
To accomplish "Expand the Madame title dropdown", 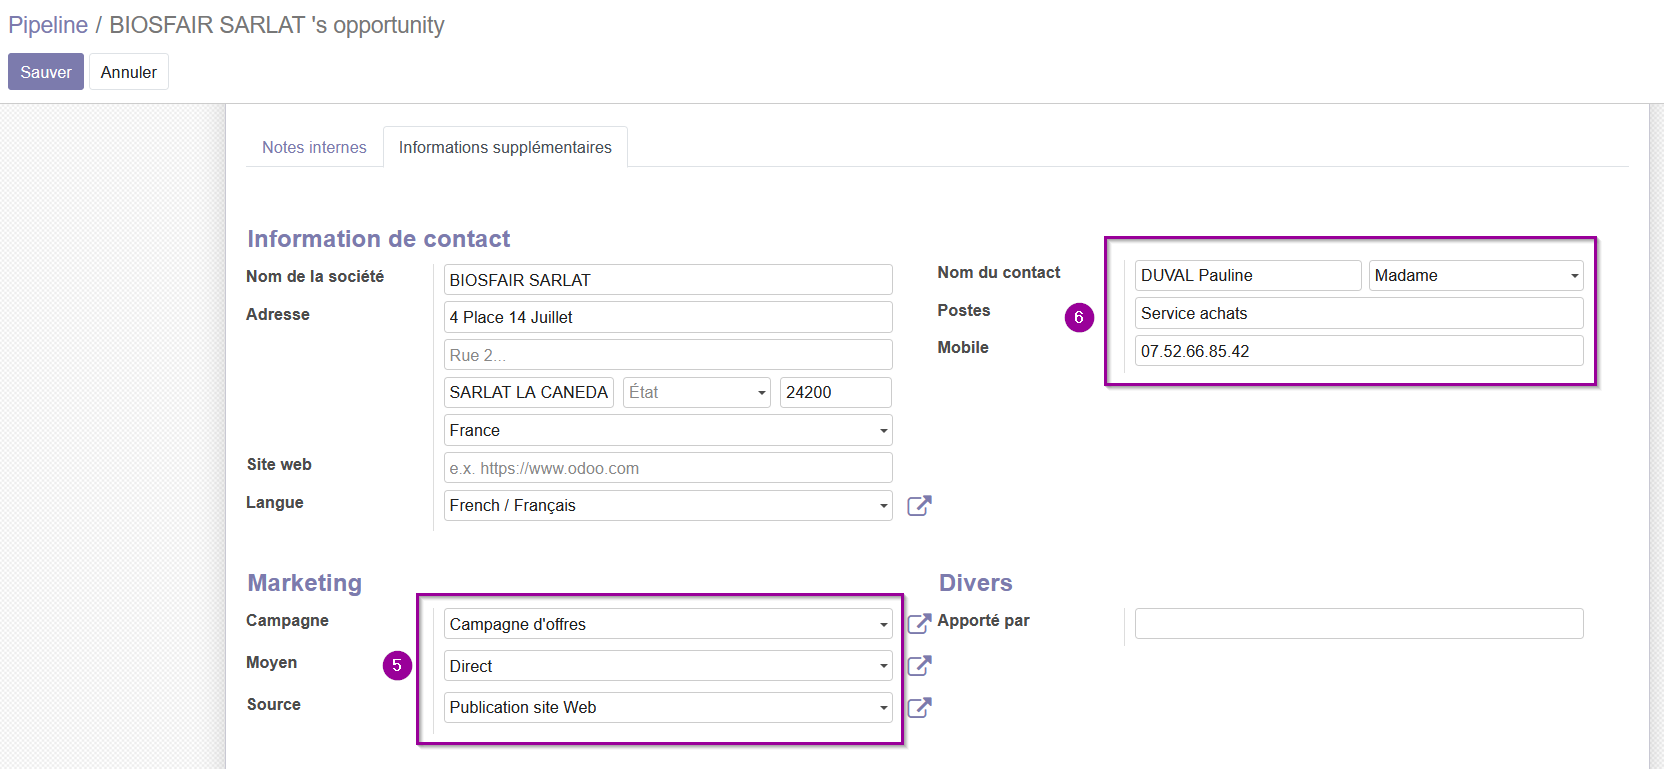I will [1476, 276].
